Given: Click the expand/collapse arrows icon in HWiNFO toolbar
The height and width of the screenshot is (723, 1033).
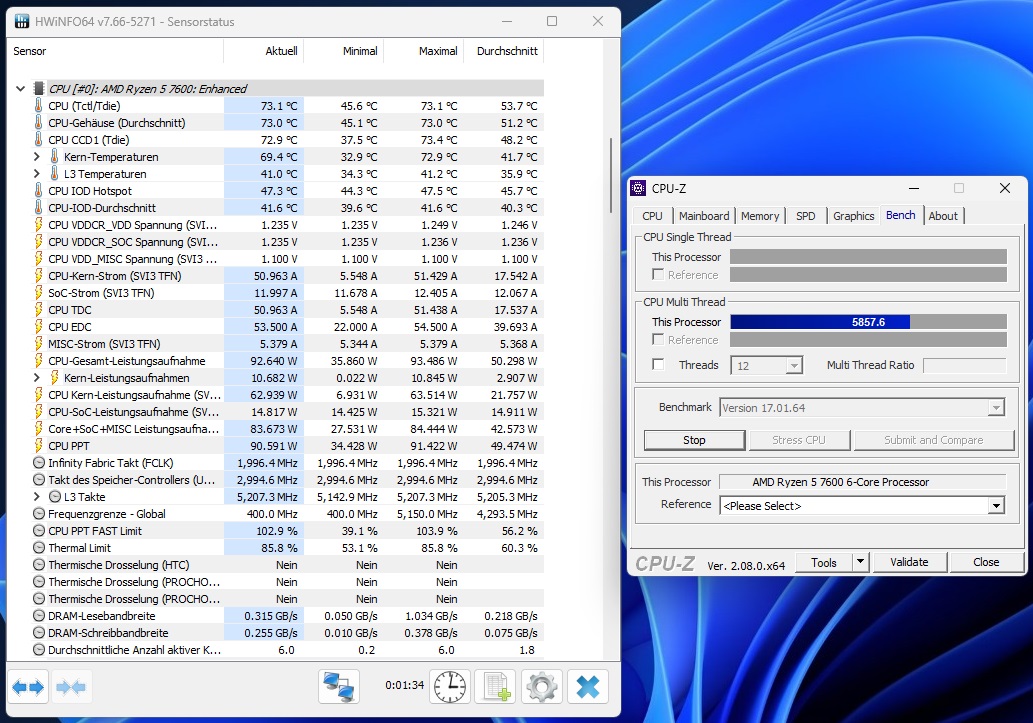Looking at the screenshot, I should pyautogui.click(x=28, y=687).
